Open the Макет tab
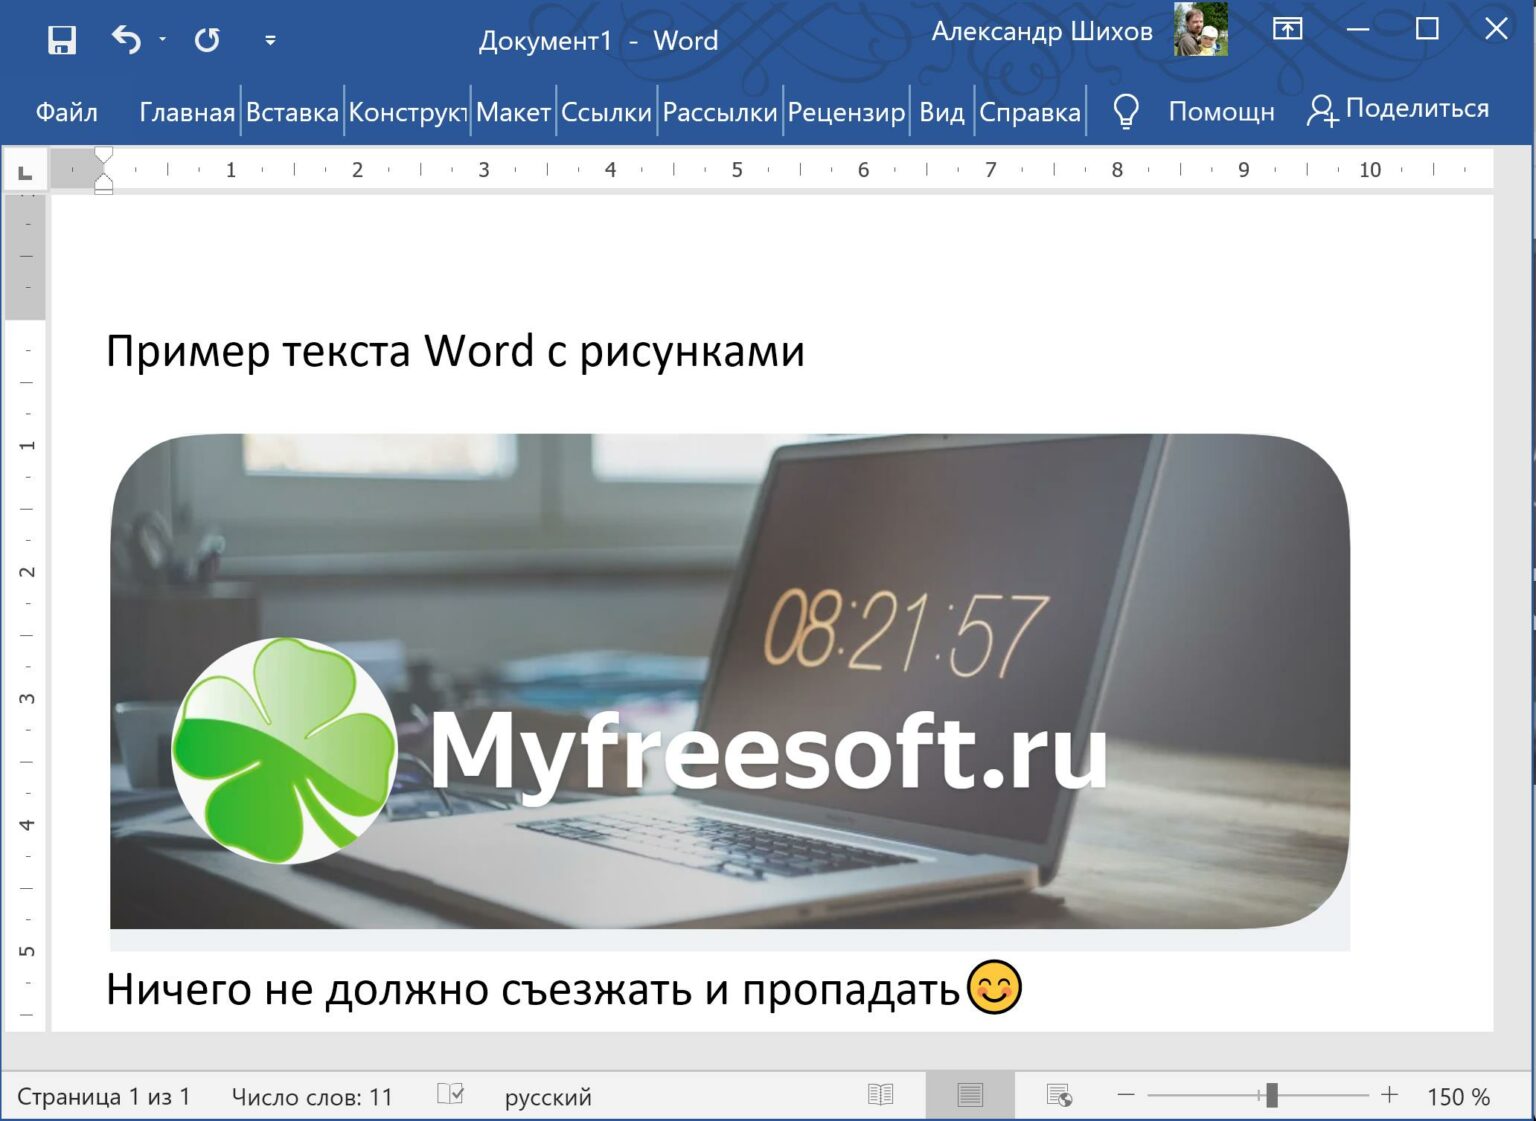The width and height of the screenshot is (1536, 1121). (513, 112)
